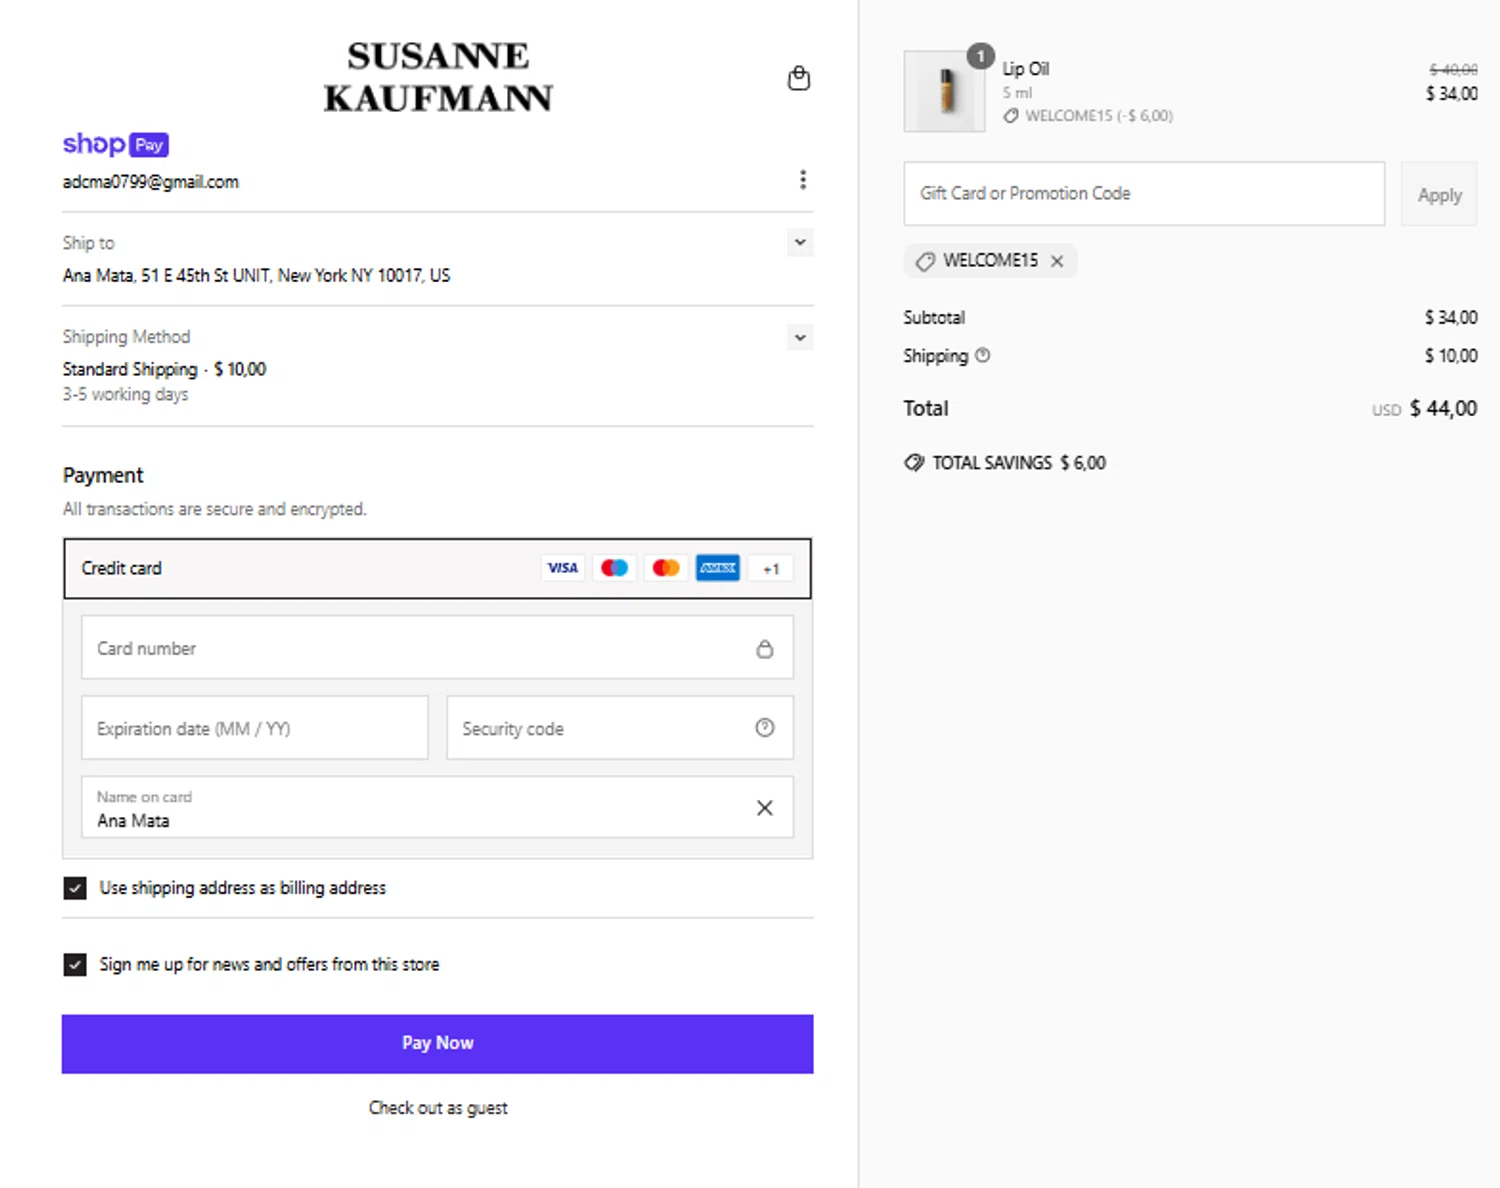The height and width of the screenshot is (1188, 1500).
Task: Click the tag icon next to TOTAL SAVINGS
Action: (914, 463)
